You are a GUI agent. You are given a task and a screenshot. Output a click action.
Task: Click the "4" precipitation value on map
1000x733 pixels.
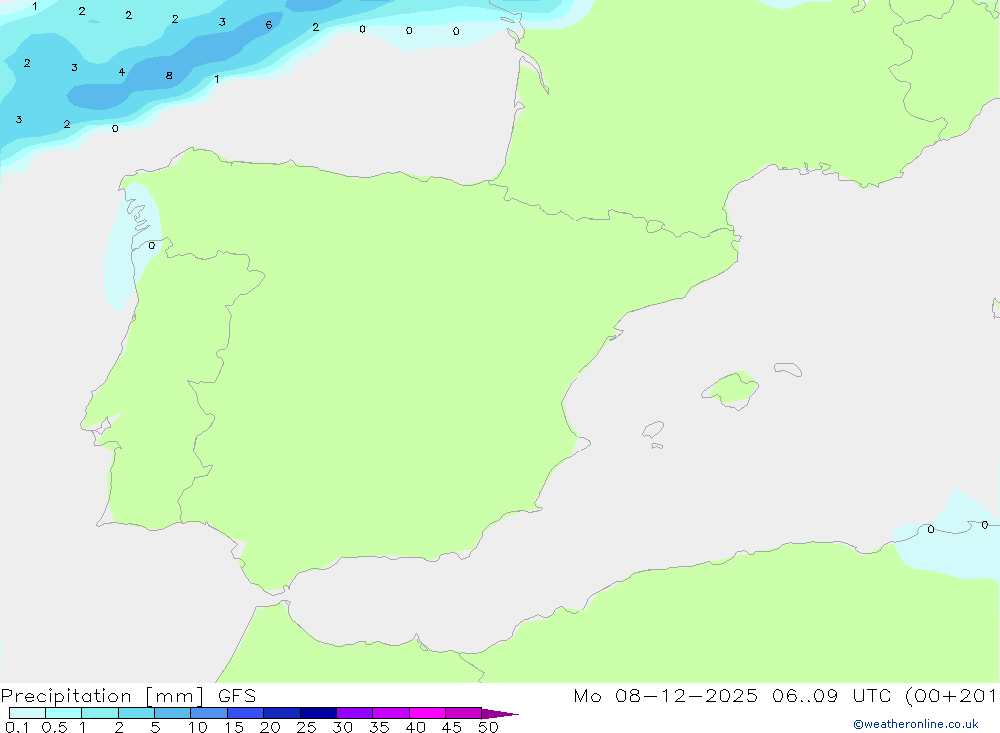point(122,72)
